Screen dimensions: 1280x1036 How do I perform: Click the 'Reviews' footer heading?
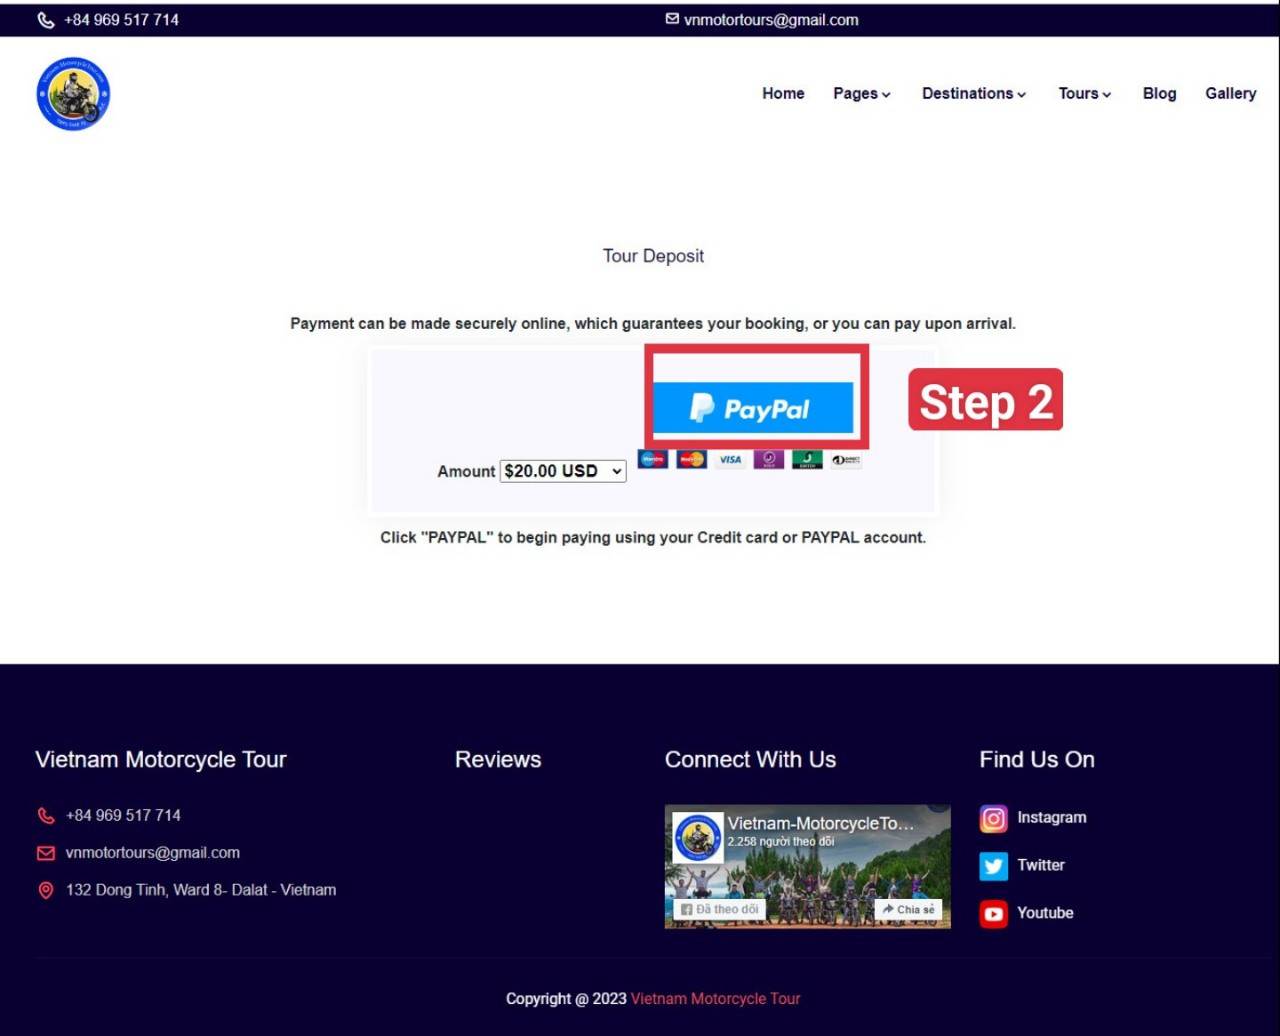[498, 759]
